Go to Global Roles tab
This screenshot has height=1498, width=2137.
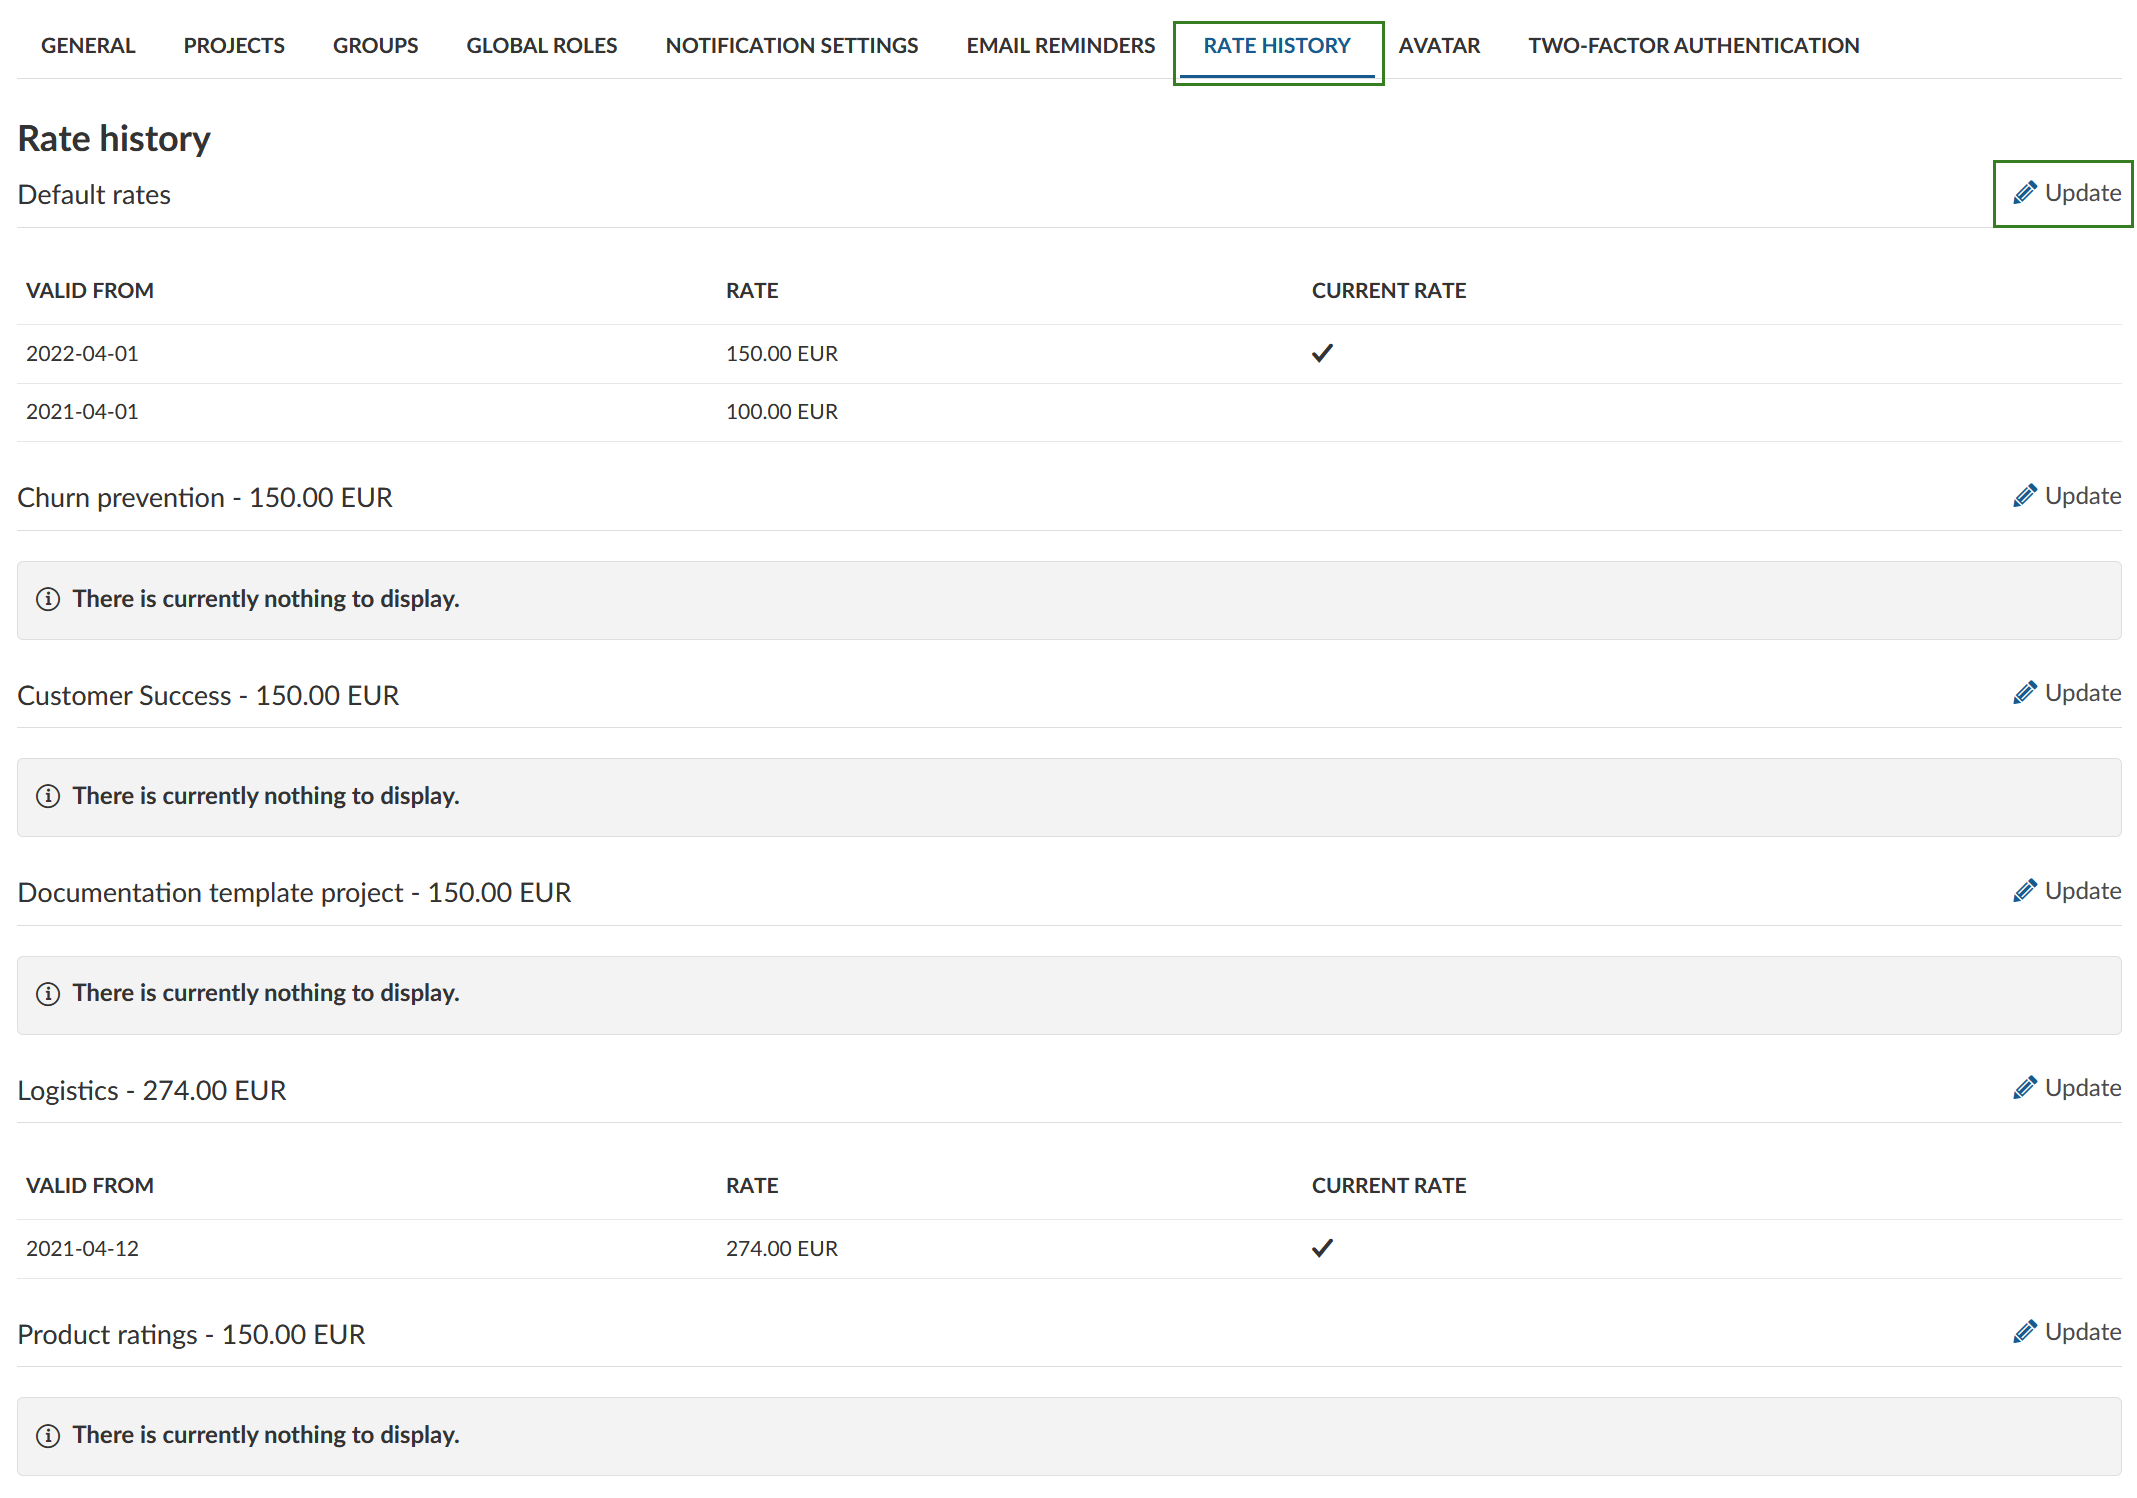(541, 46)
